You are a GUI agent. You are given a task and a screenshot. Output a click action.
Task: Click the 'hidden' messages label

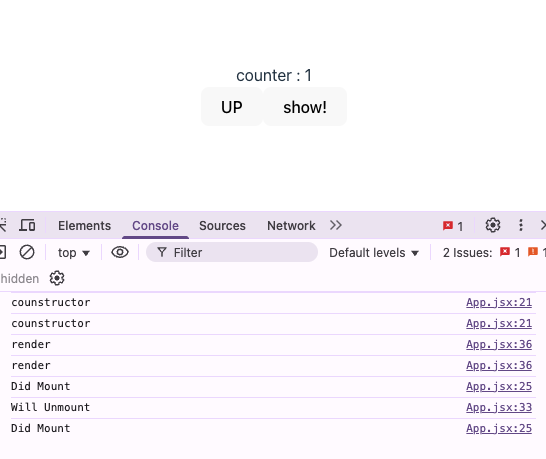(20, 279)
